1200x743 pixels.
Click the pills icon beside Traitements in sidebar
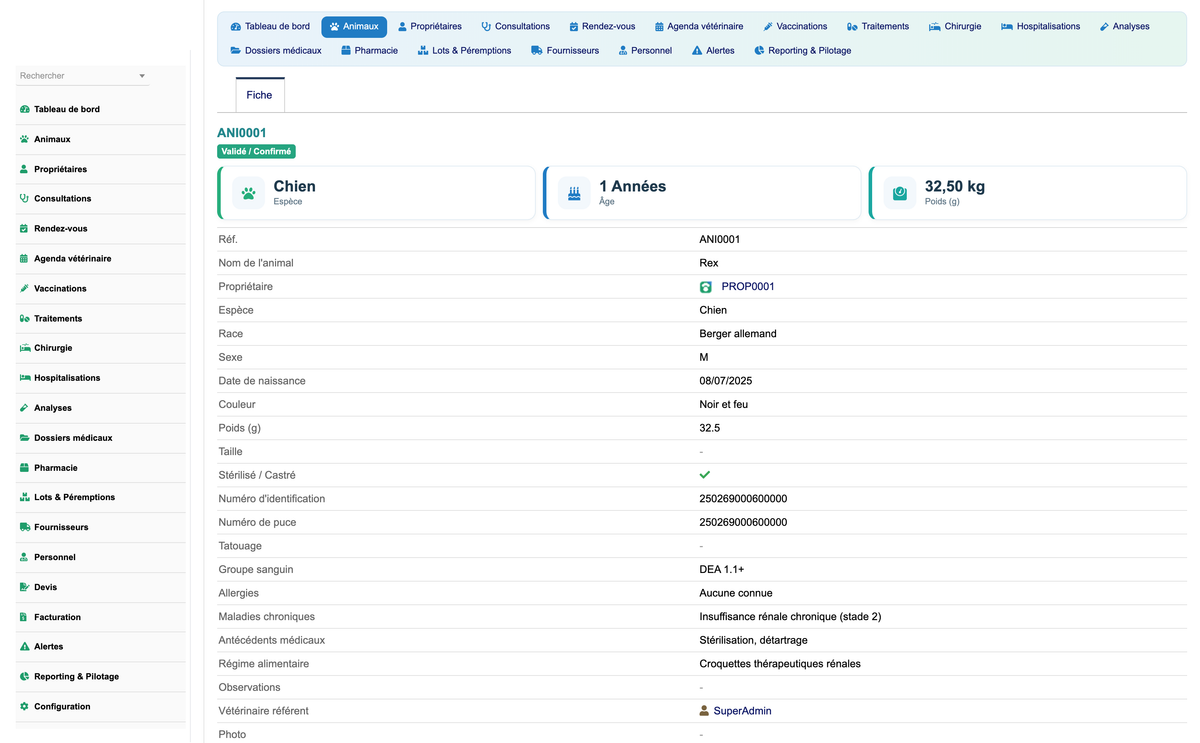(x=24, y=318)
